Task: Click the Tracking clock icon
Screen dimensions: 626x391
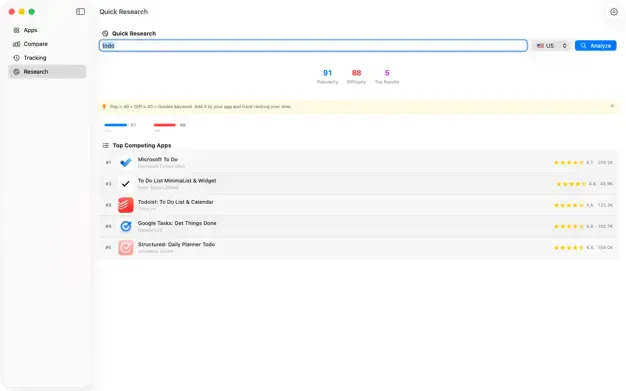Action: click(x=16, y=58)
